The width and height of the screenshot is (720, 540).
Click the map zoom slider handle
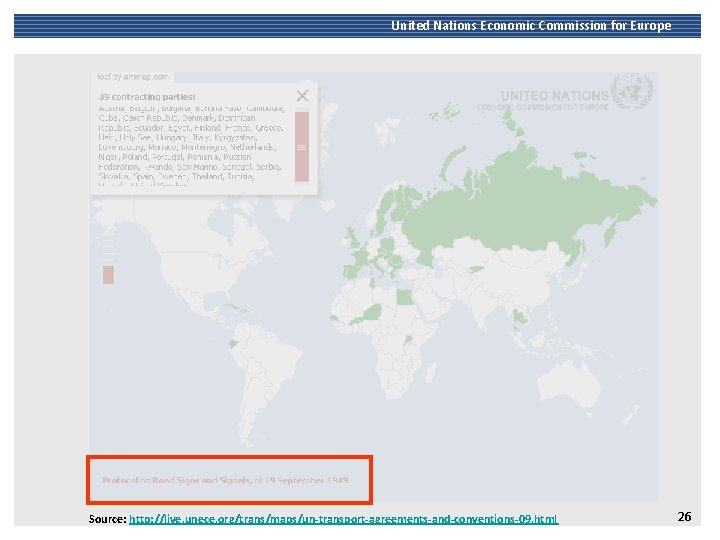pyautogui.click(x=108, y=275)
